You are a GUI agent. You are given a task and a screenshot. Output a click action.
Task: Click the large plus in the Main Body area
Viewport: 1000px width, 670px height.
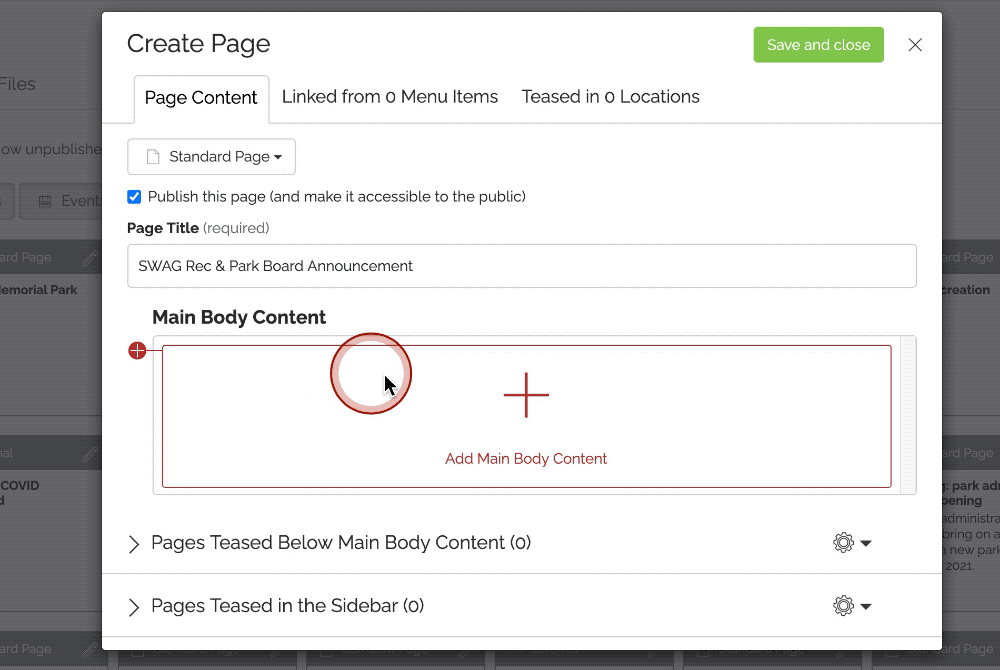tap(526, 395)
